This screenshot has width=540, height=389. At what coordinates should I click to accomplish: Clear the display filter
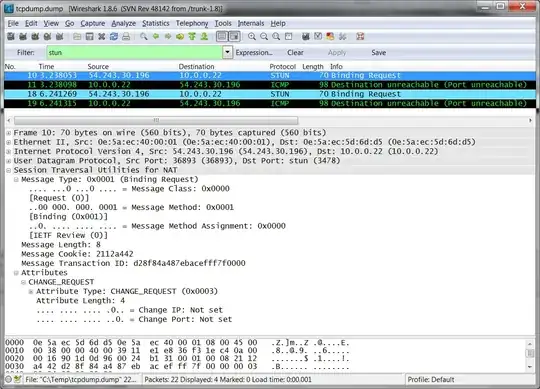[x=295, y=53]
